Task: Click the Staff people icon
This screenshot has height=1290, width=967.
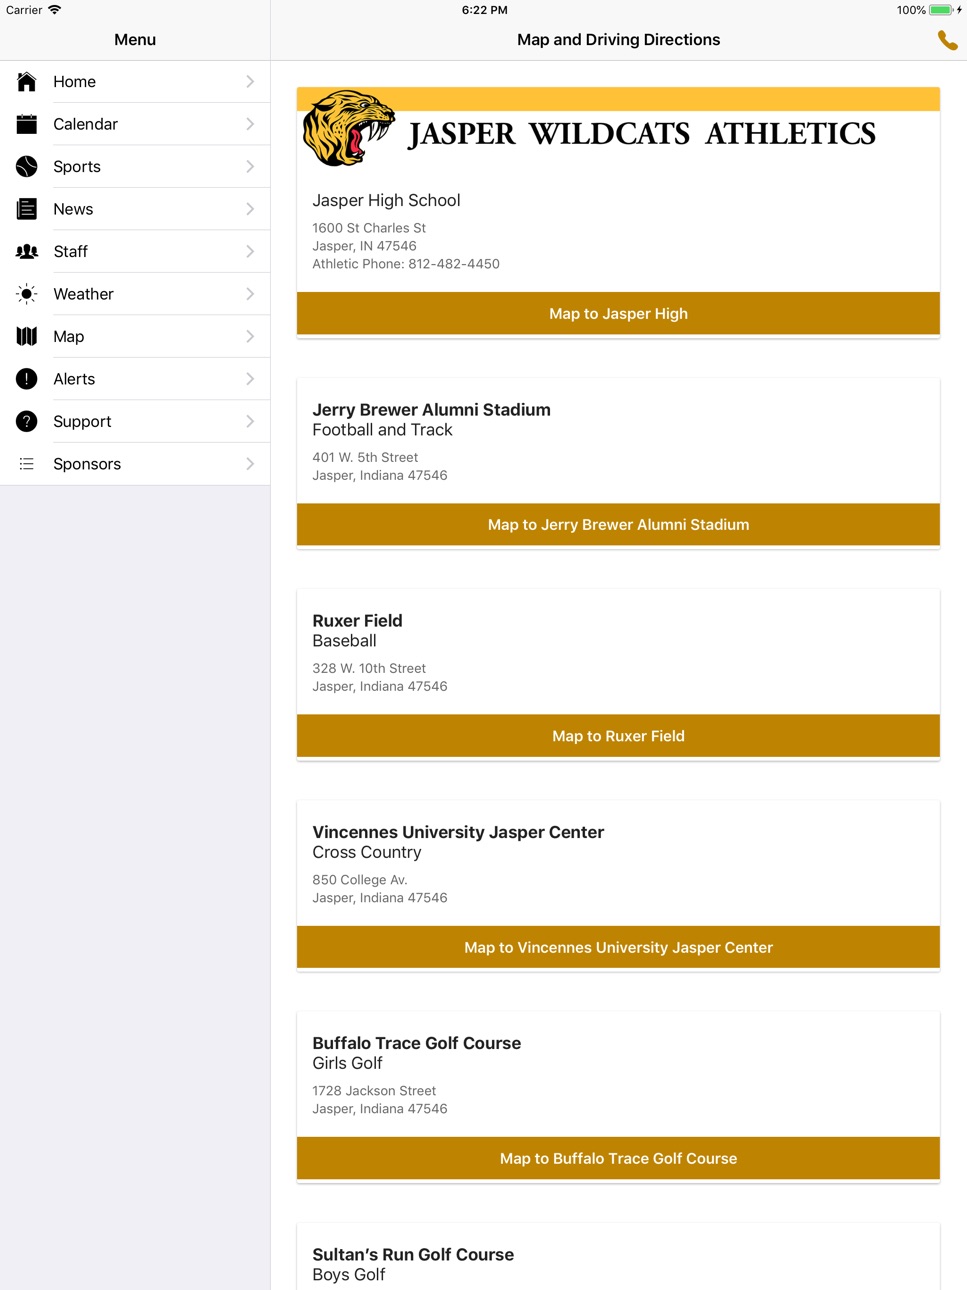Action: tap(27, 252)
